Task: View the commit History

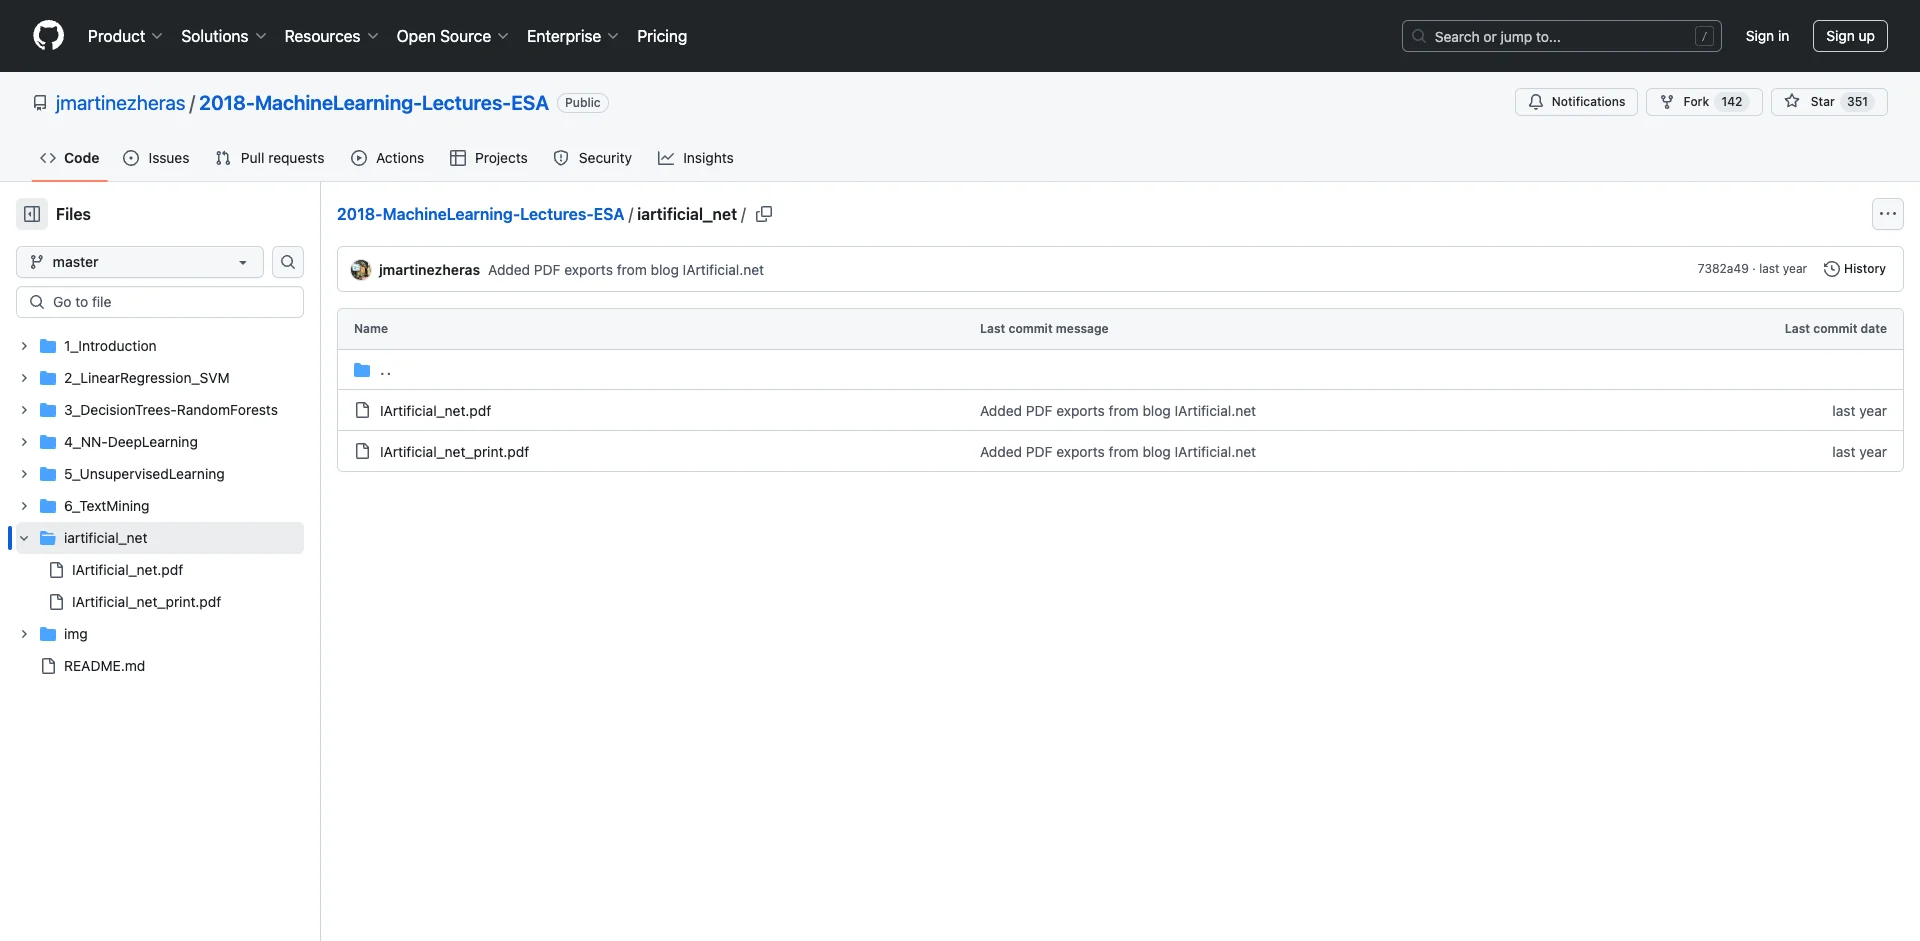Action: (1855, 269)
